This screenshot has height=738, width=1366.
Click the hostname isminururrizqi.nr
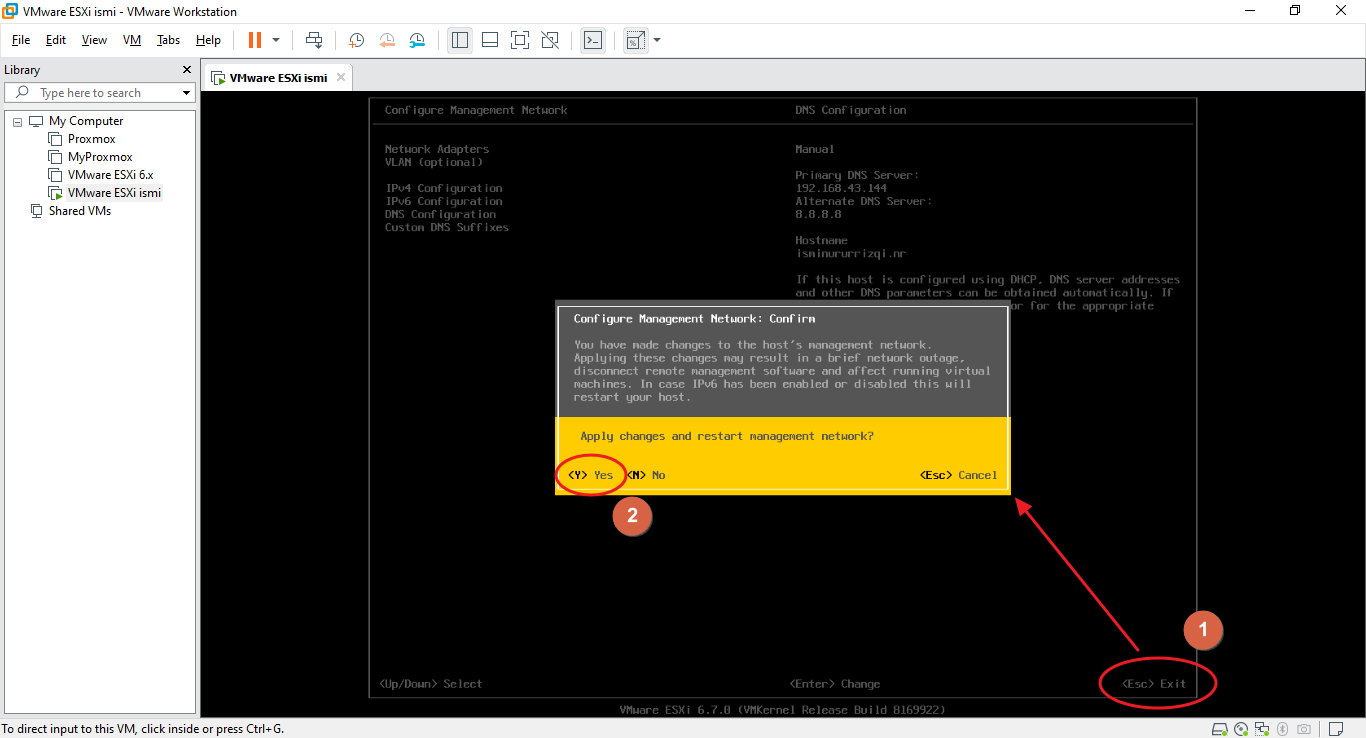(x=850, y=254)
